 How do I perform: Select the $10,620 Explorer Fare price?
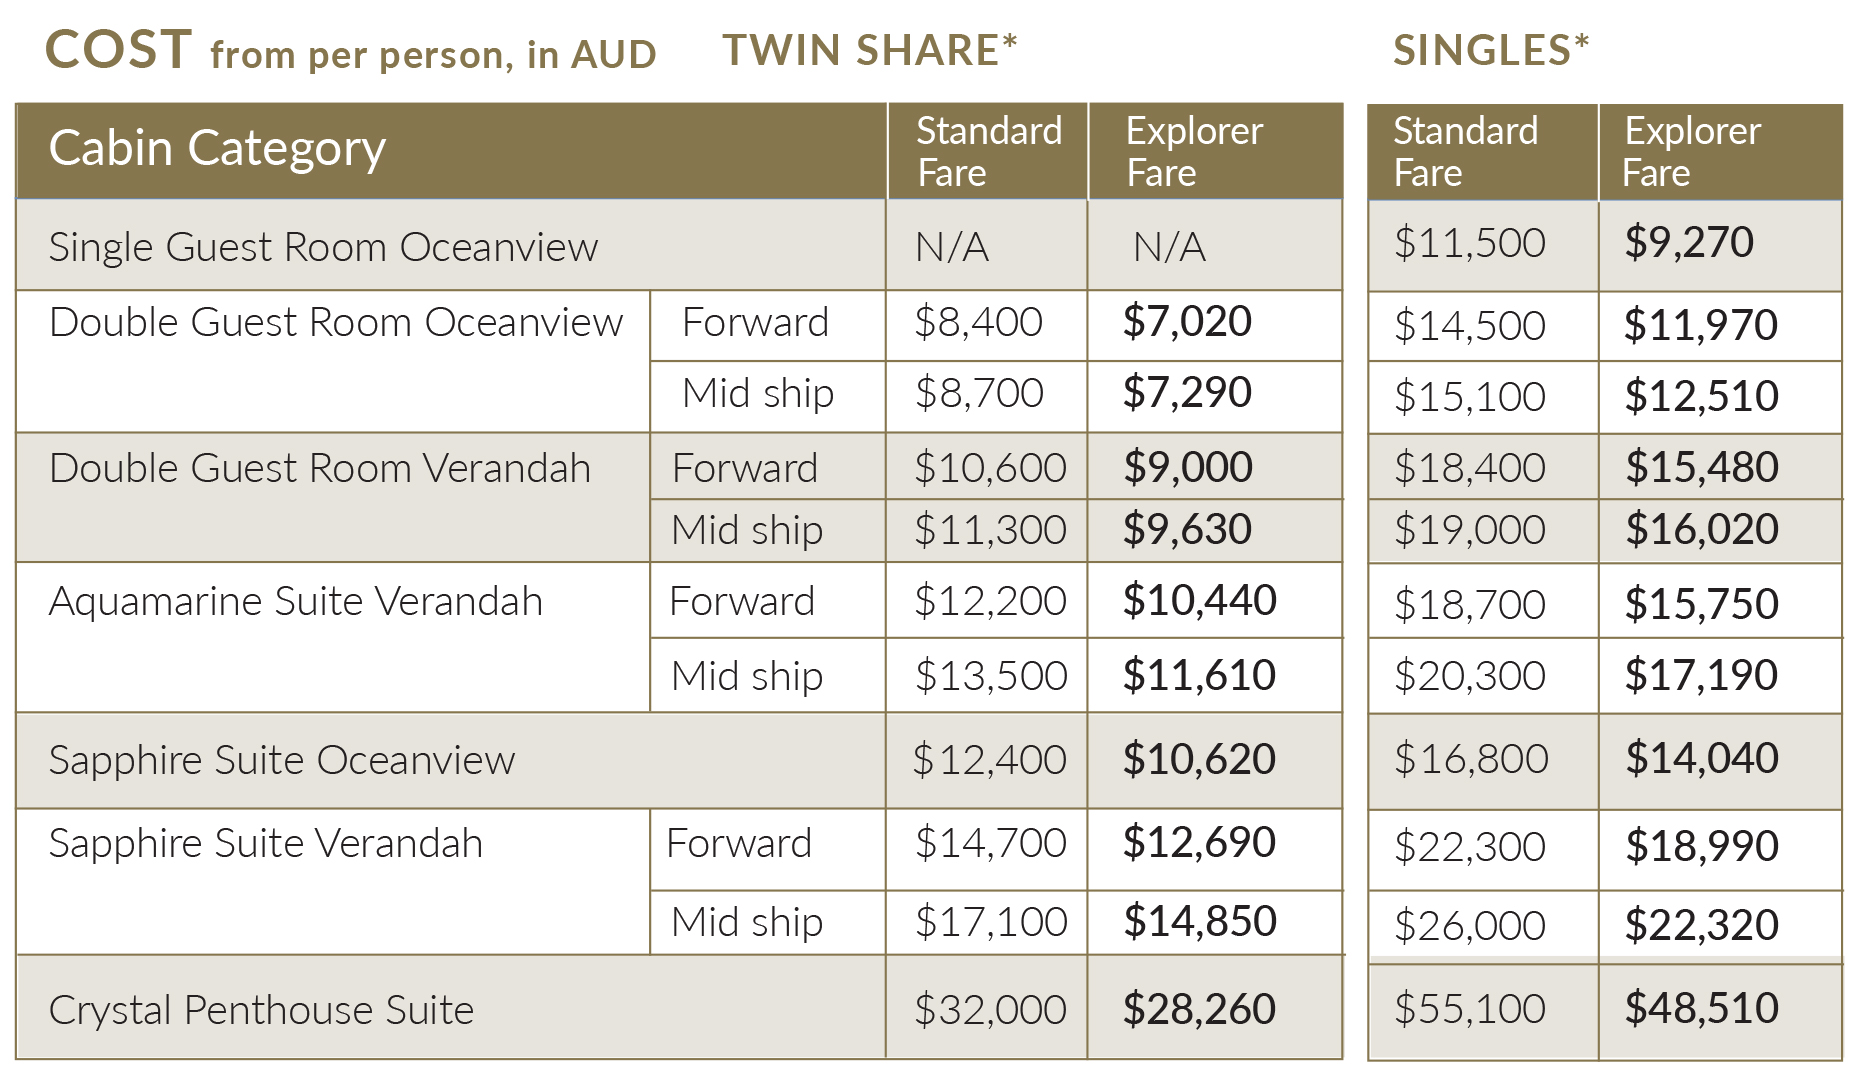[1199, 759]
